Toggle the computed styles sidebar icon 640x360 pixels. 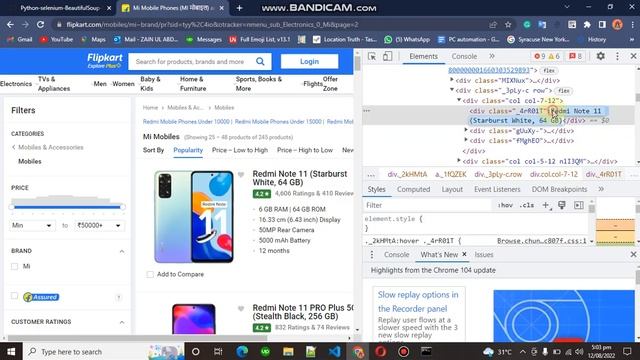579,205
